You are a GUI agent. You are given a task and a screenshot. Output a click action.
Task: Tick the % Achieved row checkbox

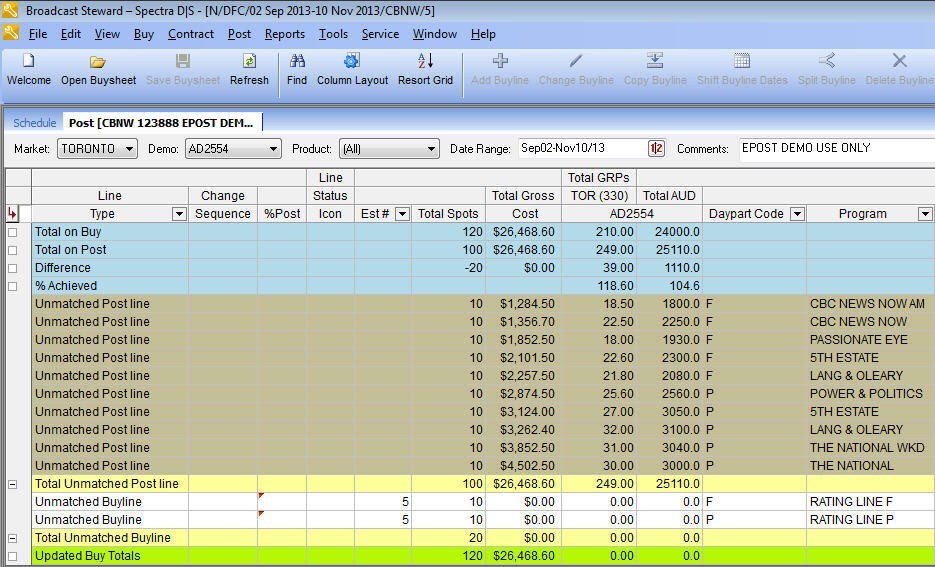click(x=13, y=286)
